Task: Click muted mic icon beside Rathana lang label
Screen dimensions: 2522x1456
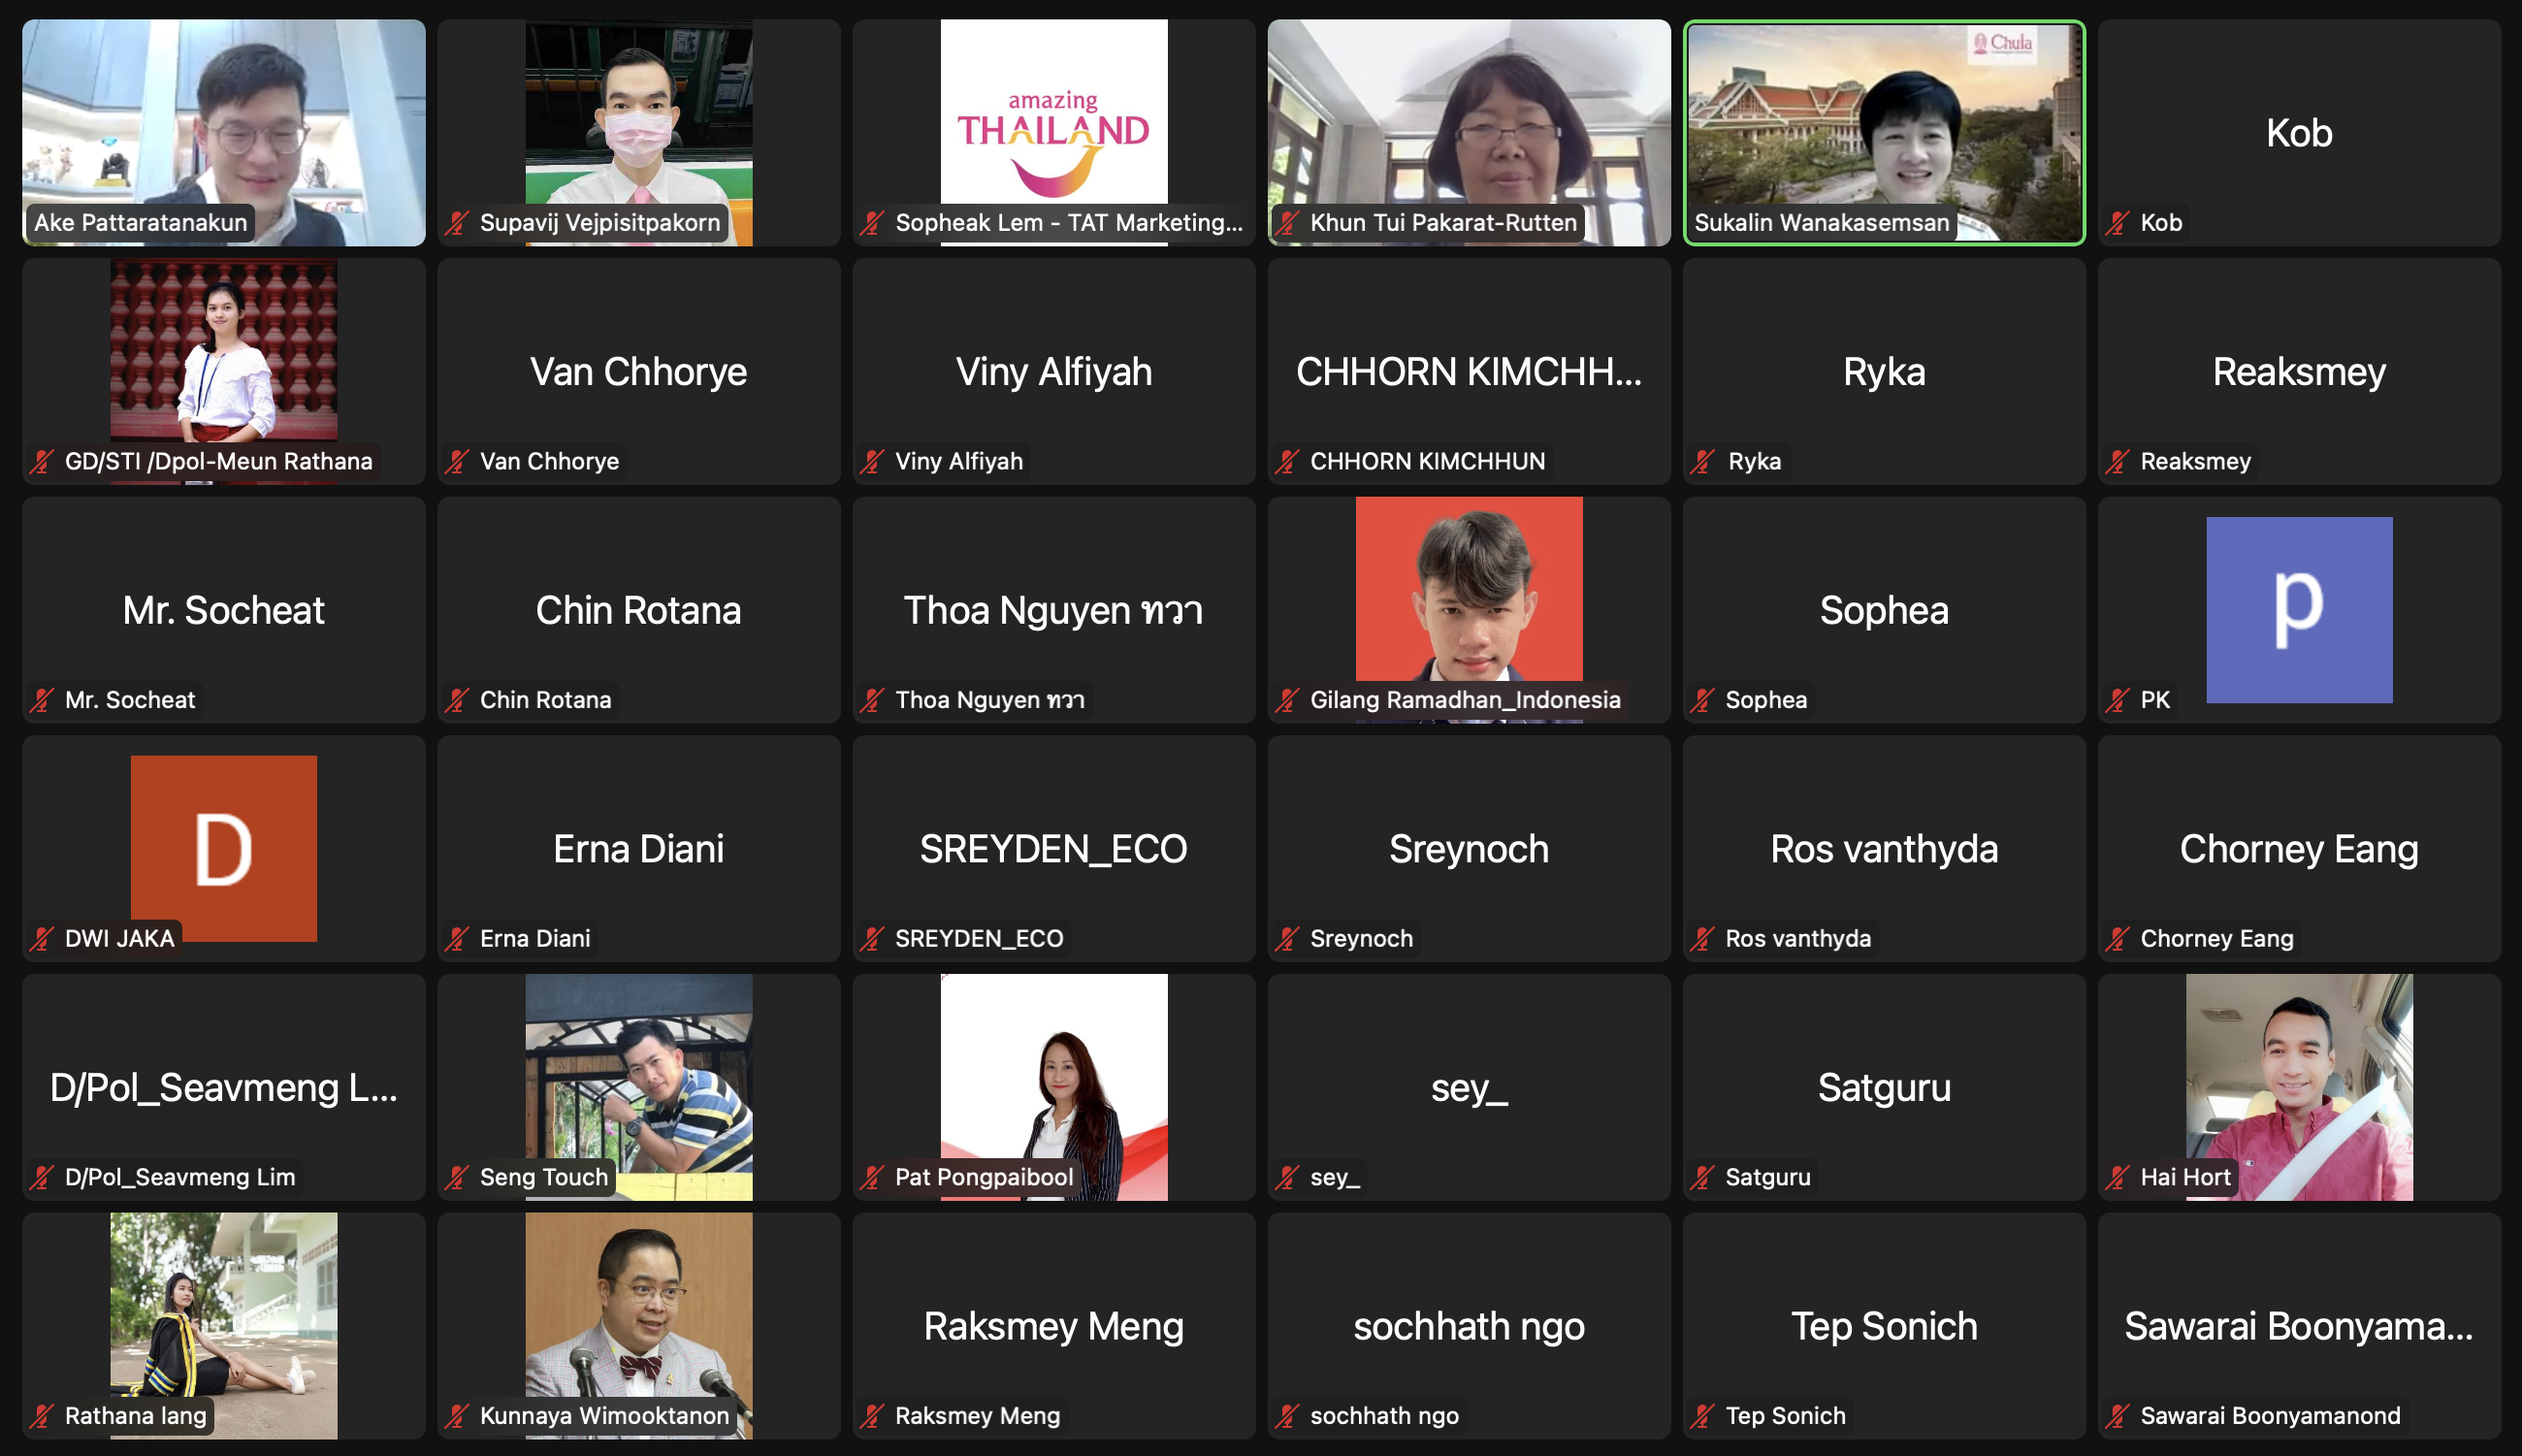Action: pyautogui.click(x=42, y=1416)
